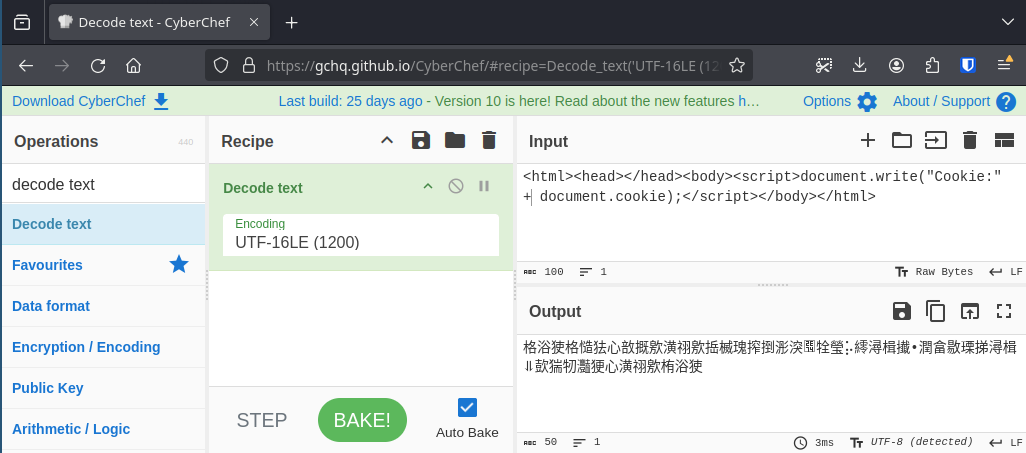1026x453 pixels.
Task: Change the input LF end-of-line sequence
Action: [1006, 272]
